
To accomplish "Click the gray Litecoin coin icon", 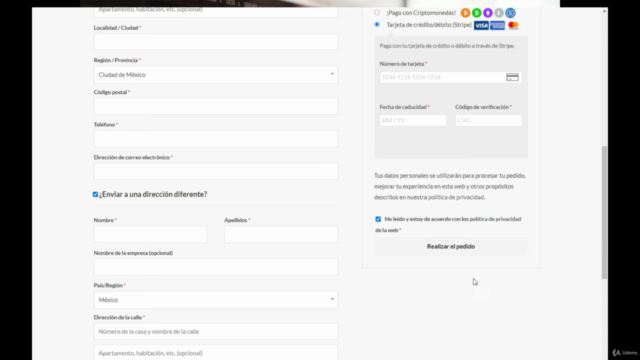I will [499, 13].
